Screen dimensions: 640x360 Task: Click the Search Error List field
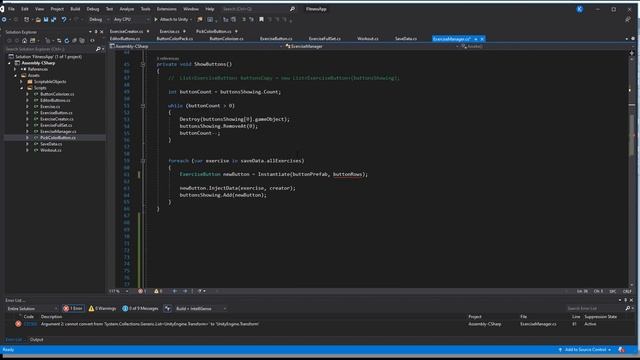[x=595, y=309]
